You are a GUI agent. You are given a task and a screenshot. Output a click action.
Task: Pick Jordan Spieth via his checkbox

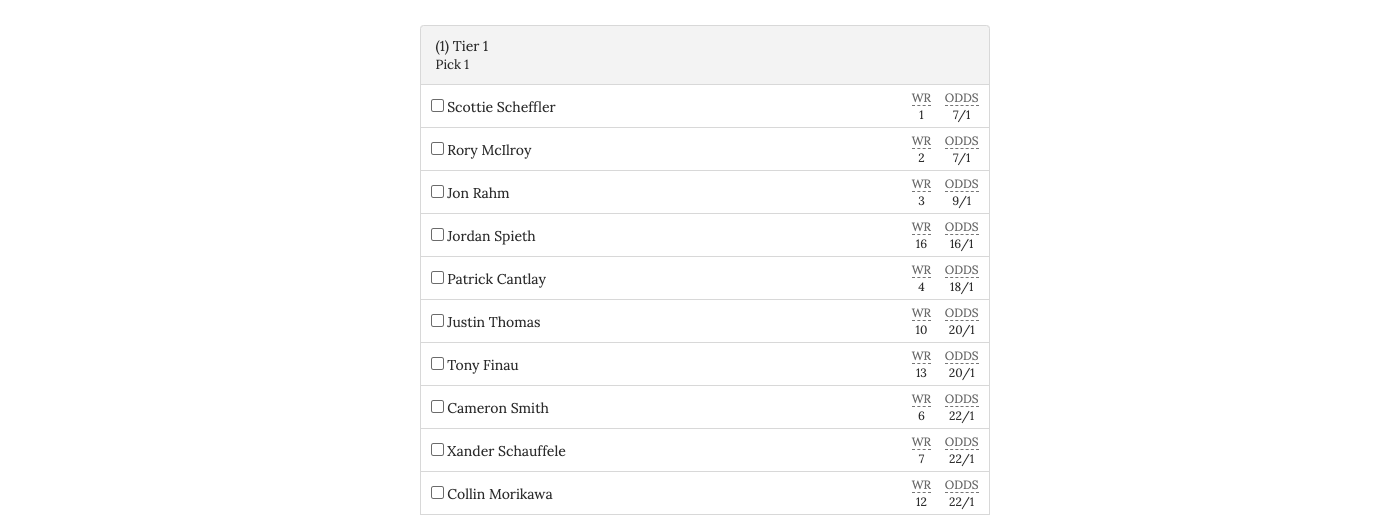(437, 235)
